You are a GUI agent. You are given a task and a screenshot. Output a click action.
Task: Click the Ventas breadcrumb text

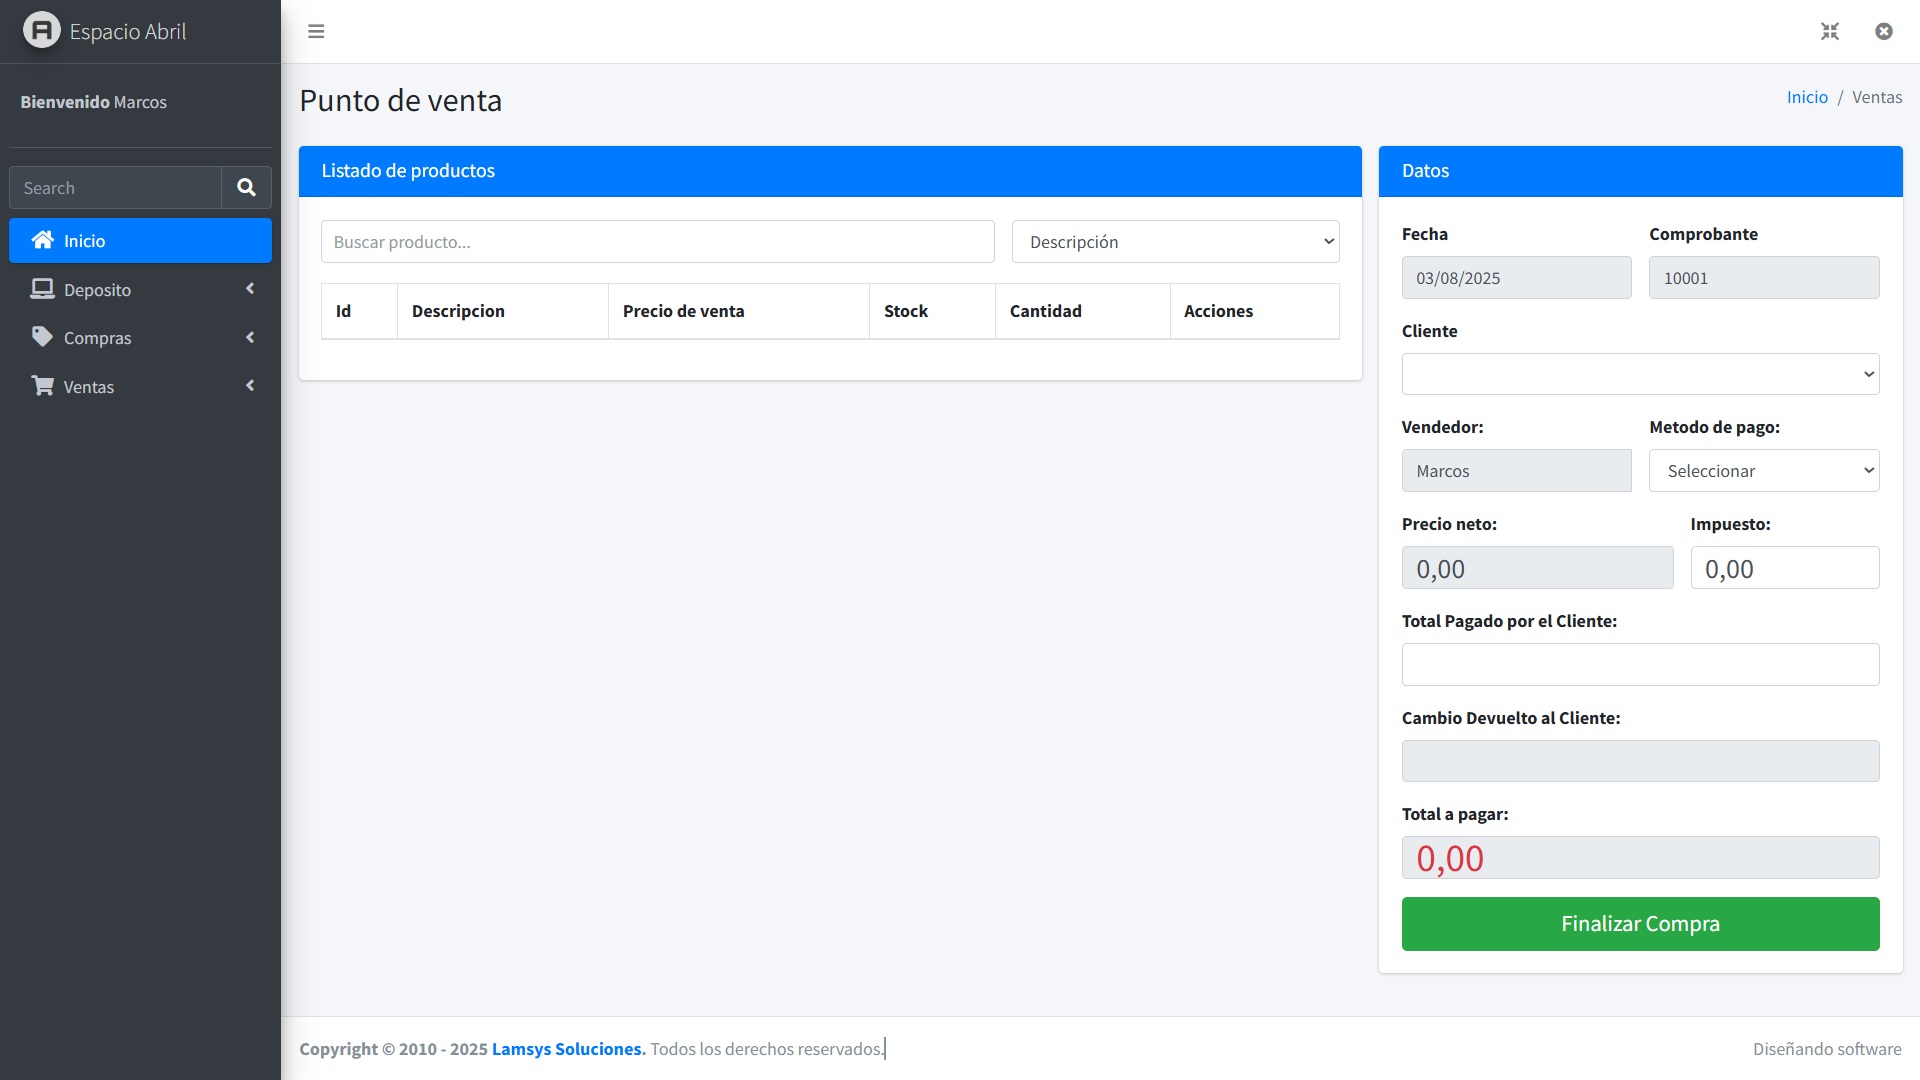(1877, 97)
